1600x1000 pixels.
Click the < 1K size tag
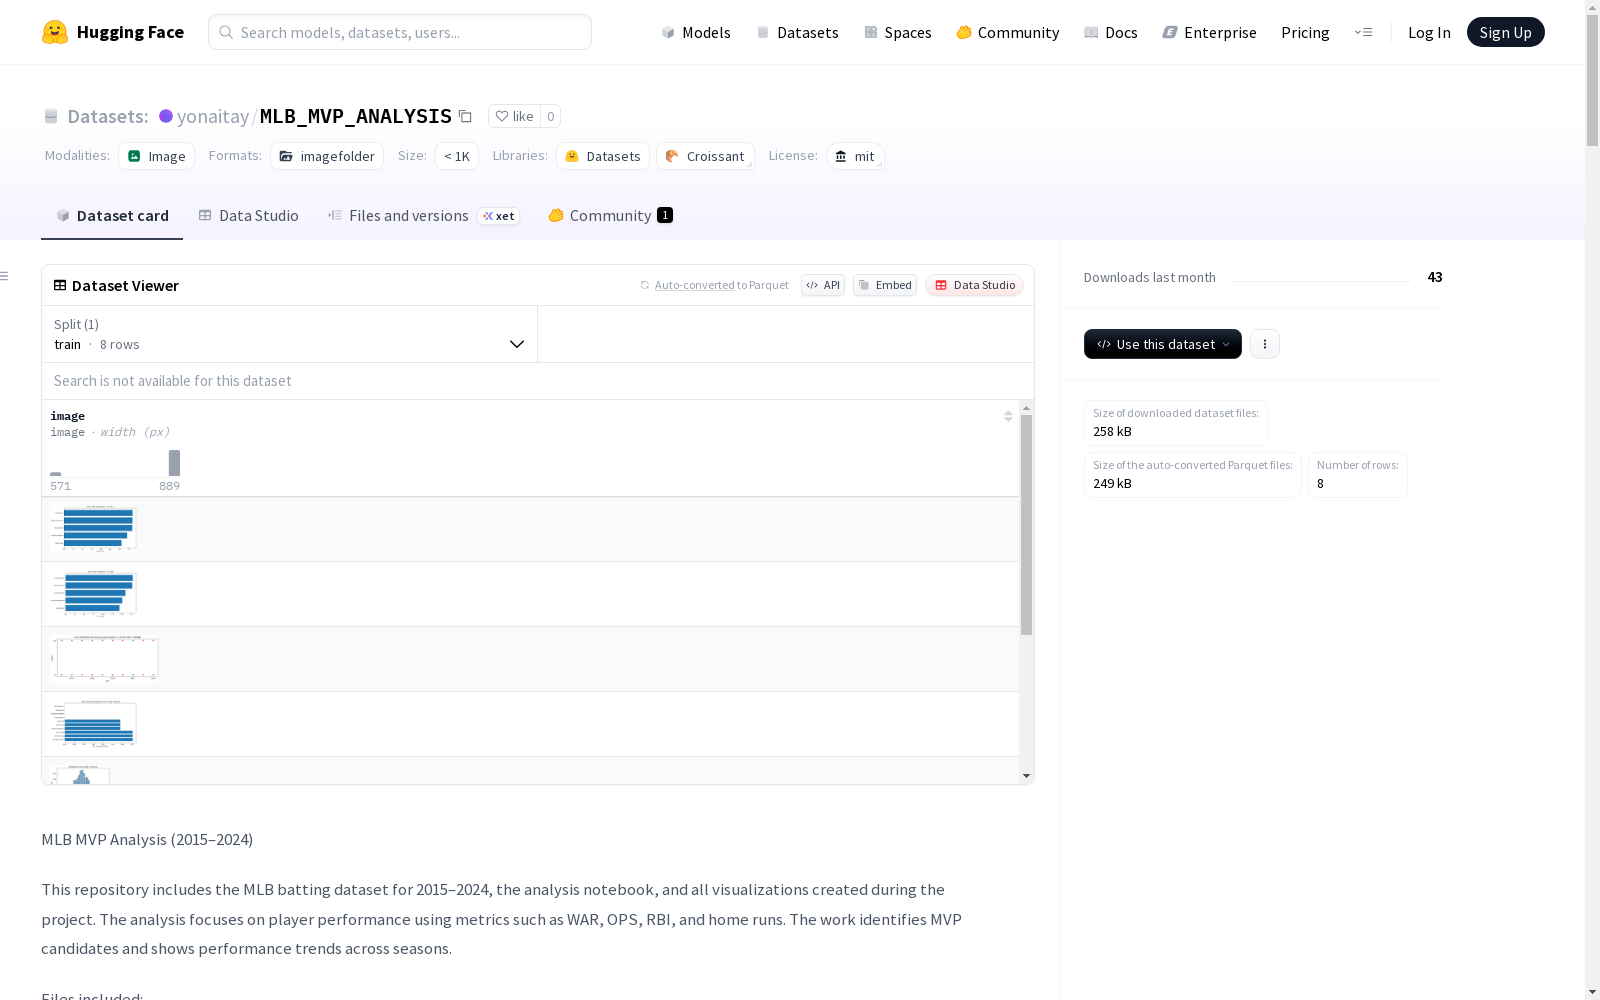click(457, 156)
